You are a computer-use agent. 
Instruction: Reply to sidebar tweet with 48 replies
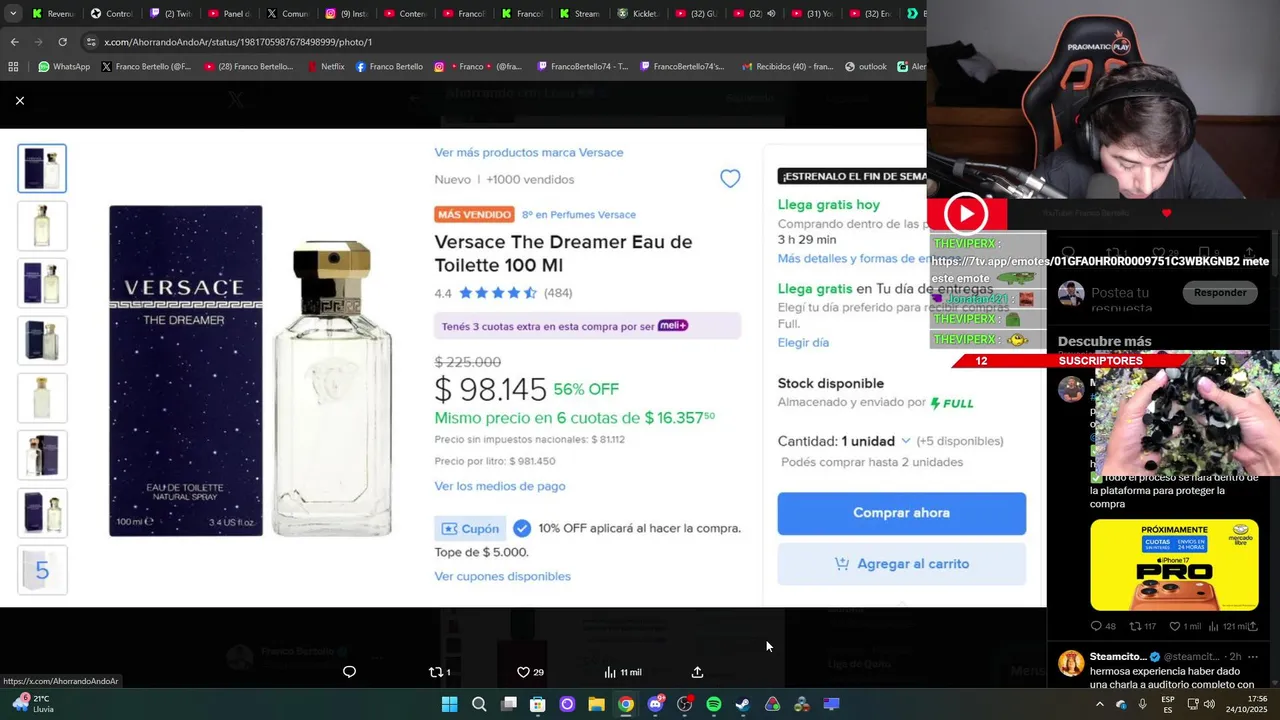point(1104,626)
